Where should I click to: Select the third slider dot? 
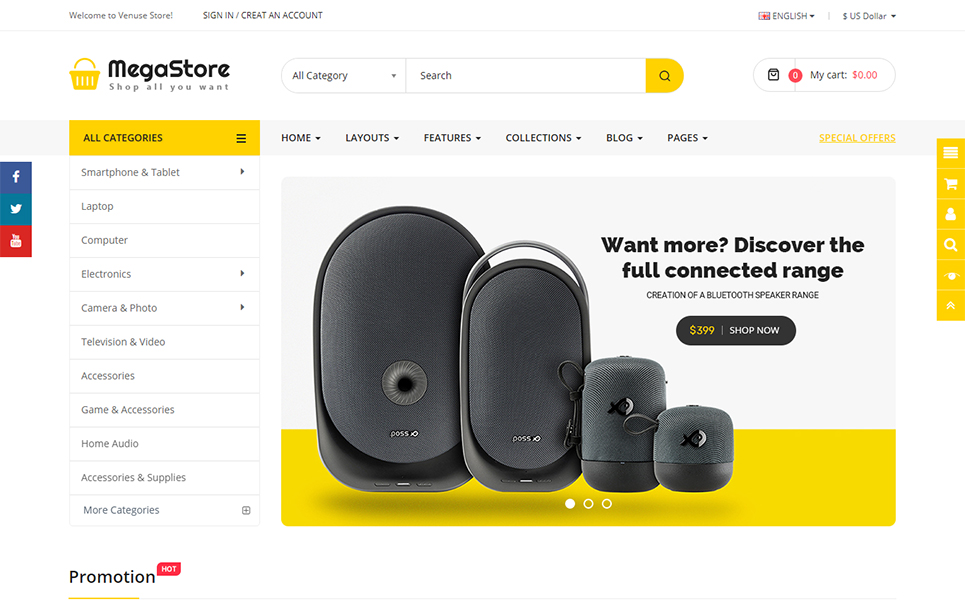[x=607, y=503]
